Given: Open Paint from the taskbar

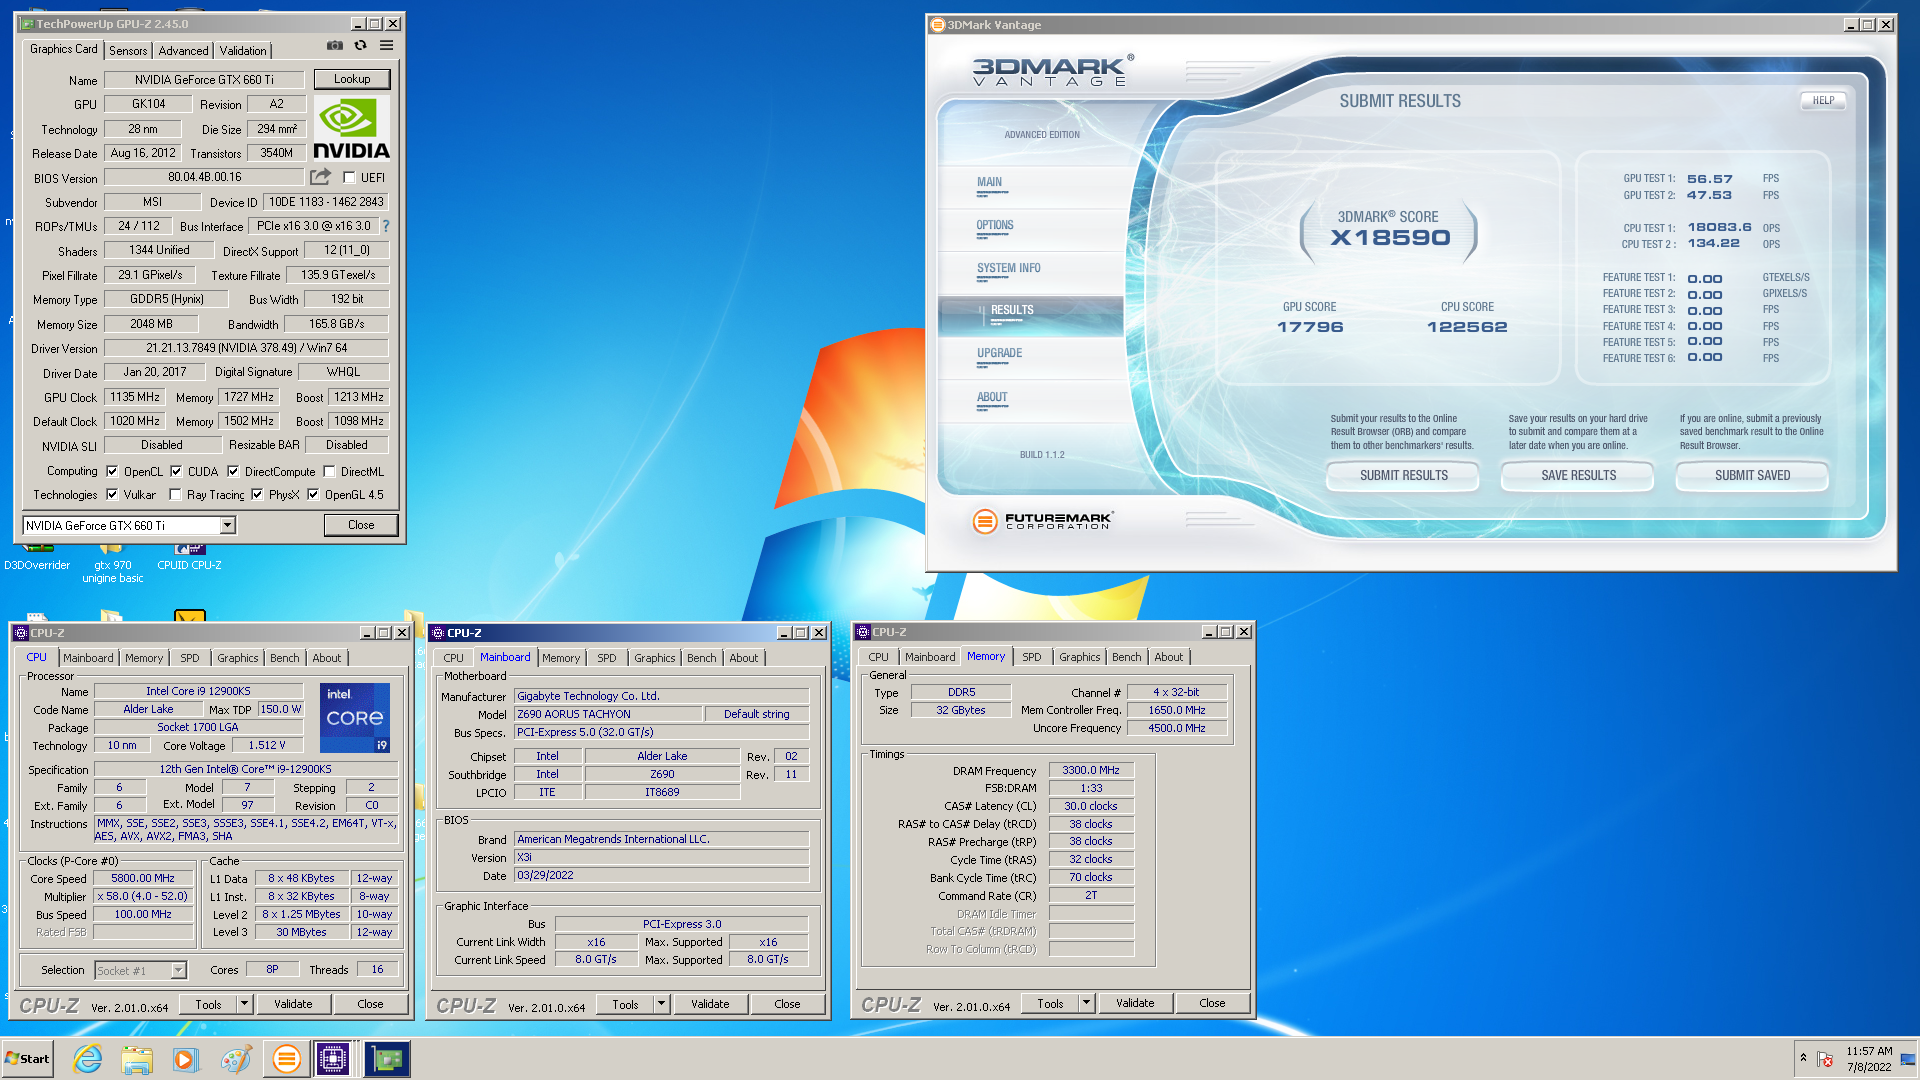Looking at the screenshot, I should click(x=235, y=1059).
